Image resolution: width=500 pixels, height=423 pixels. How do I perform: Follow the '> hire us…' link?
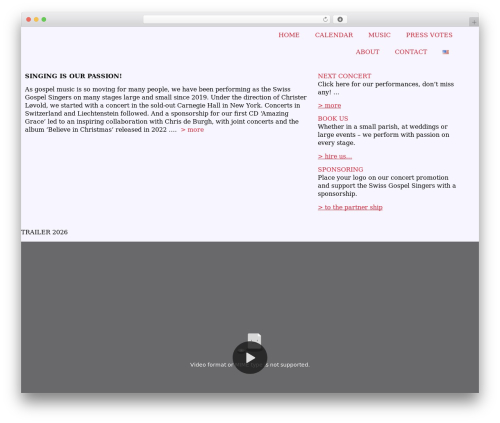tap(335, 156)
